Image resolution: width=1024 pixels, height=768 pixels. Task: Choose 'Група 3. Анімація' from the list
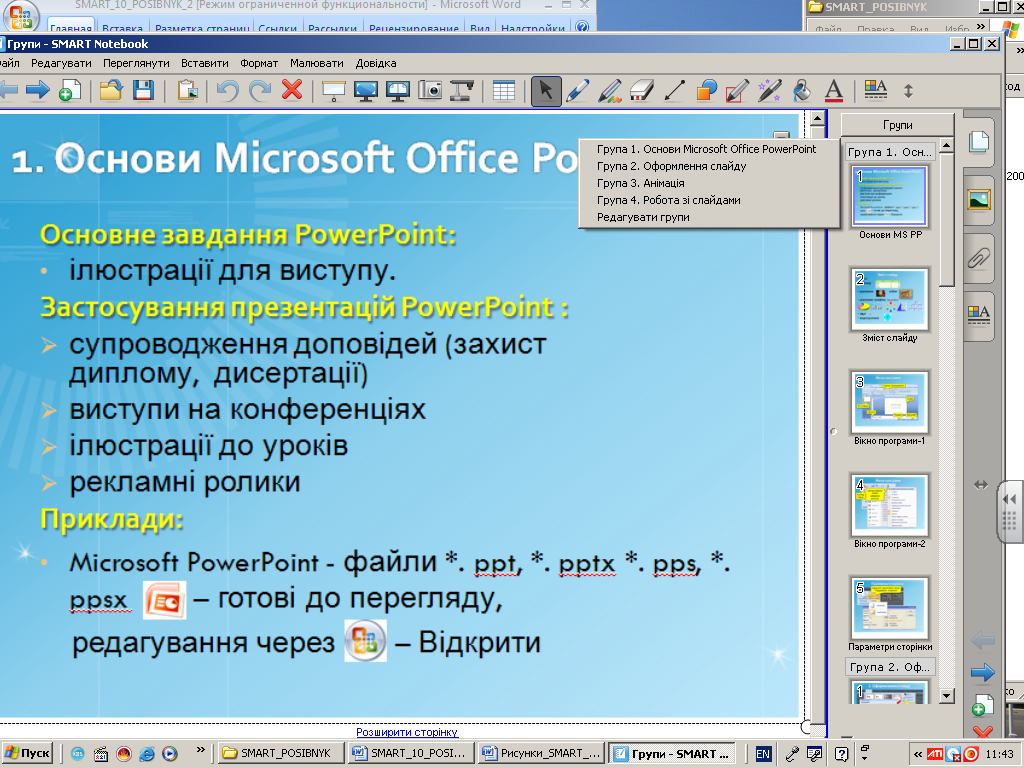641,183
